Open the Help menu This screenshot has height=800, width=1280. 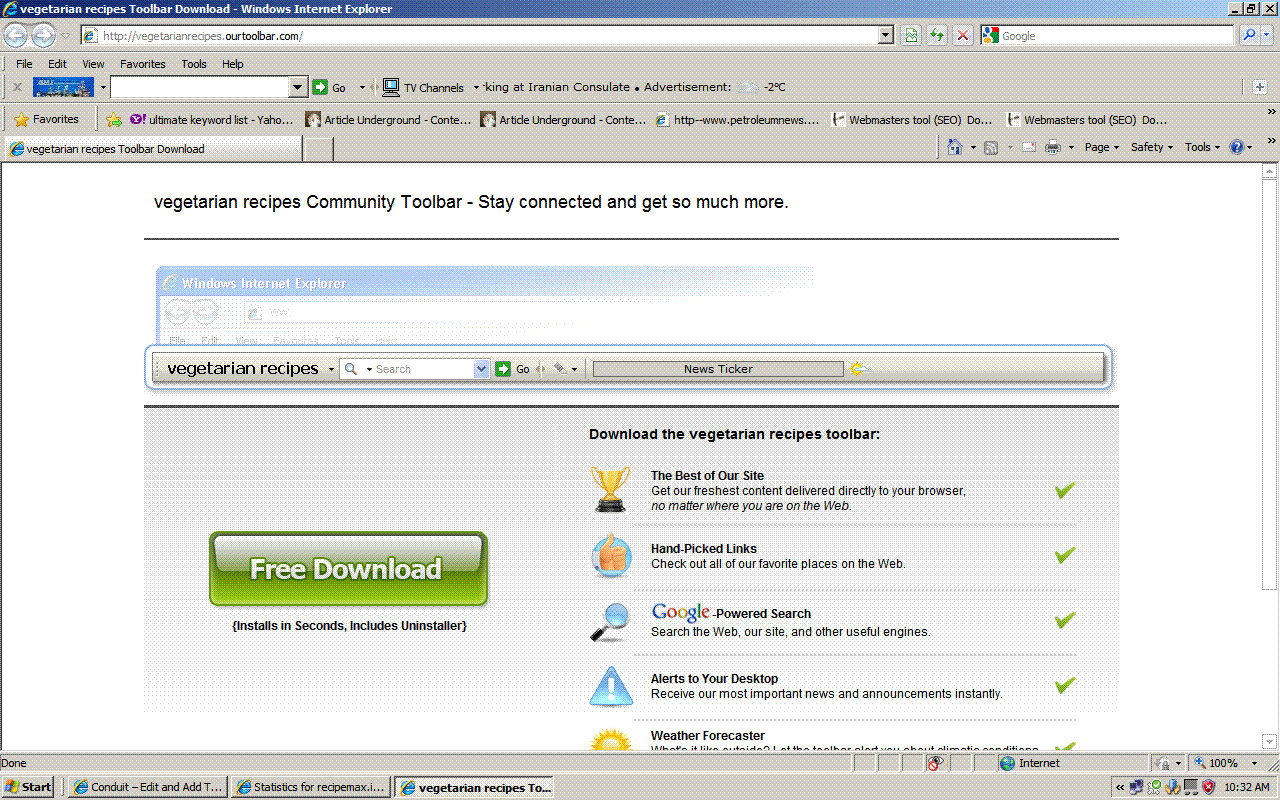(x=233, y=64)
